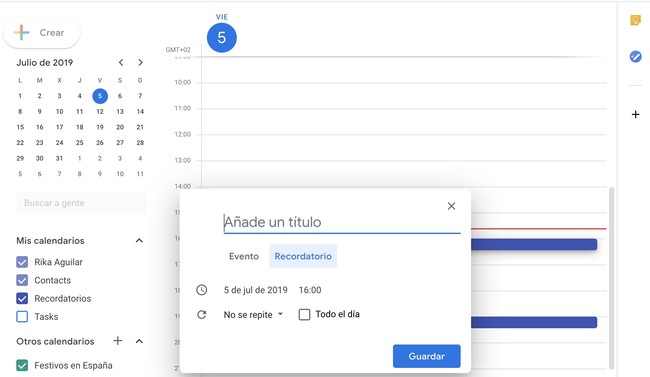
Task: Select day 5 in the mini calendar
Action: point(100,96)
